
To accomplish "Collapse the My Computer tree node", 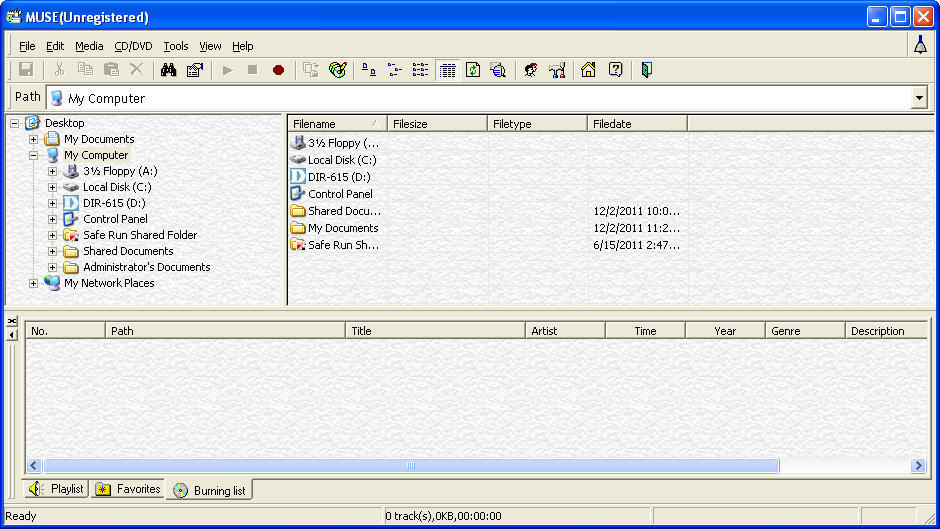I will 34,155.
